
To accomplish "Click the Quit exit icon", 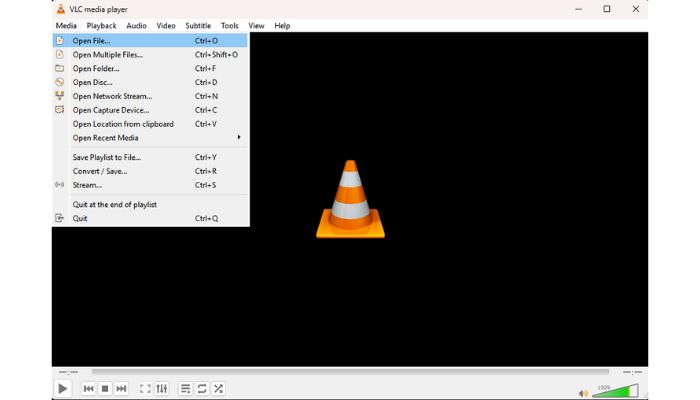I will [x=59, y=218].
